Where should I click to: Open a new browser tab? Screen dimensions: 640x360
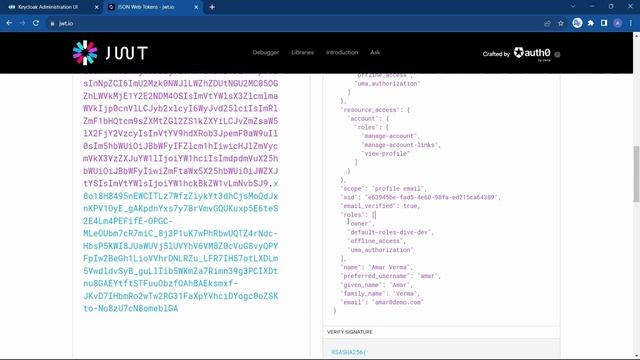click(x=212, y=7)
